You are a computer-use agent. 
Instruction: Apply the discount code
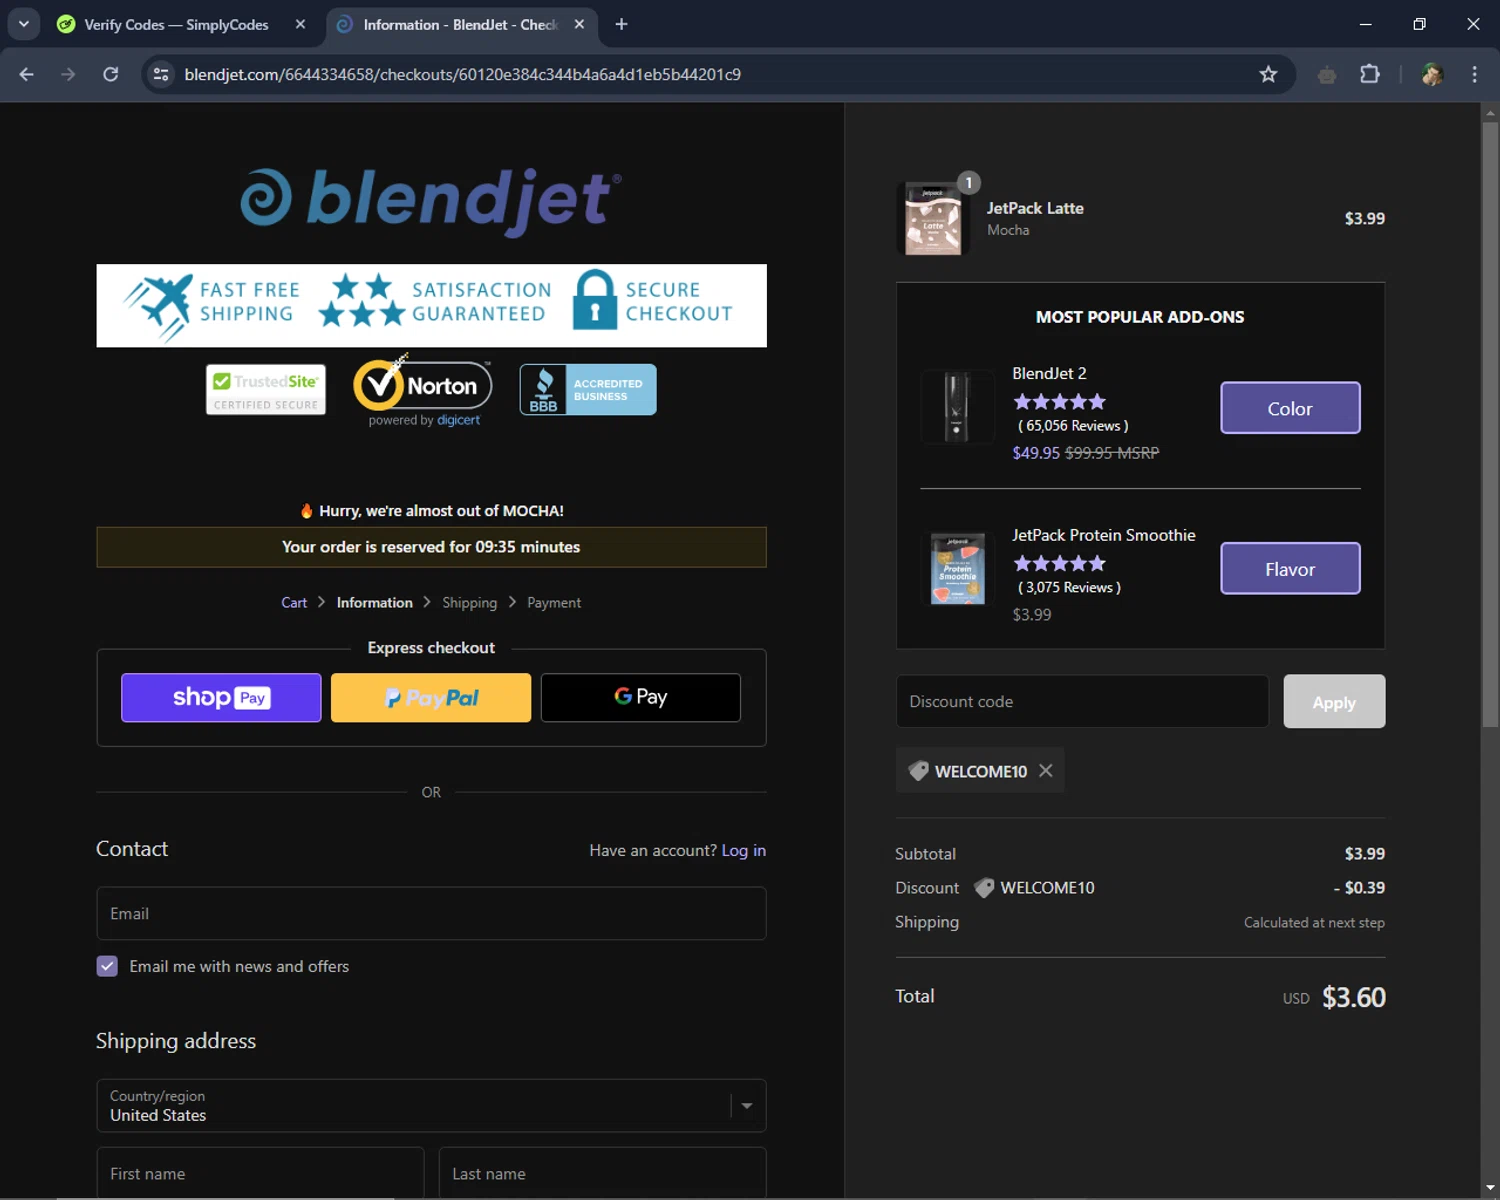click(1334, 701)
